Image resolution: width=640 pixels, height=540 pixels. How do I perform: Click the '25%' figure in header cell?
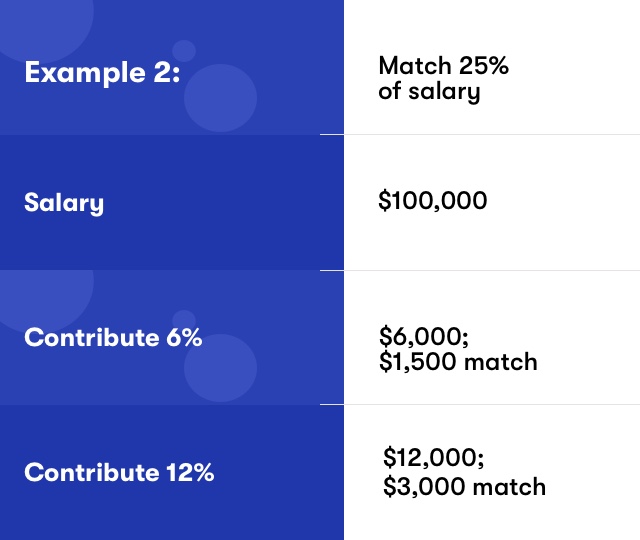point(484,66)
